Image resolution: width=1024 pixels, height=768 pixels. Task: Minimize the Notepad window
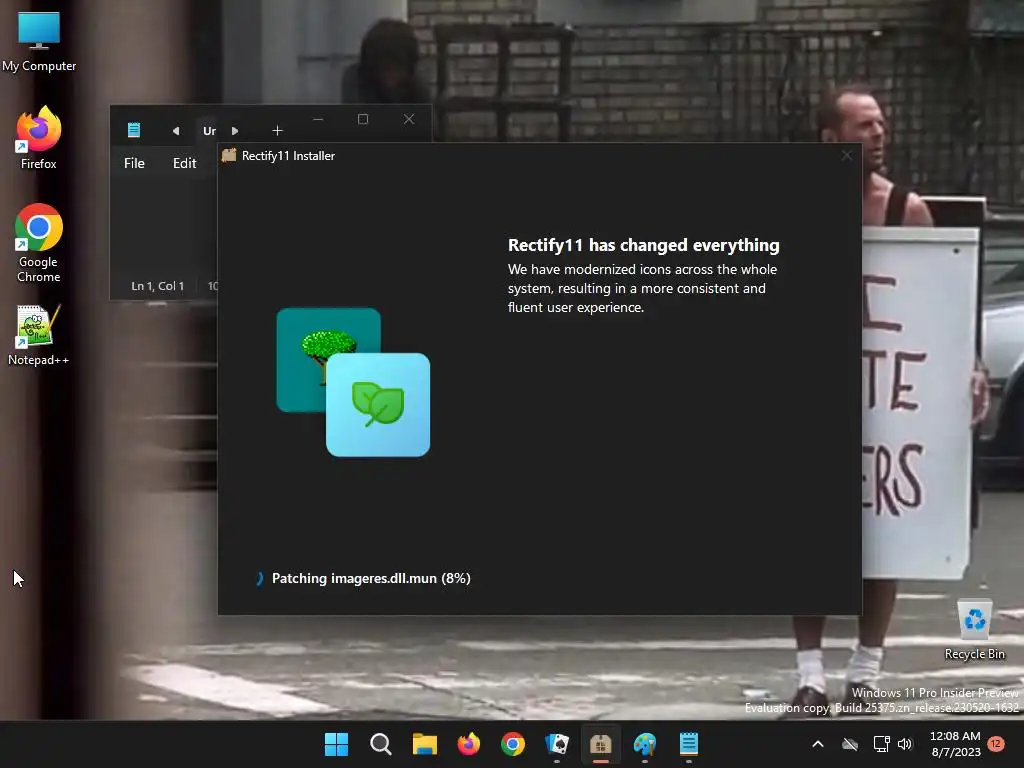318,120
